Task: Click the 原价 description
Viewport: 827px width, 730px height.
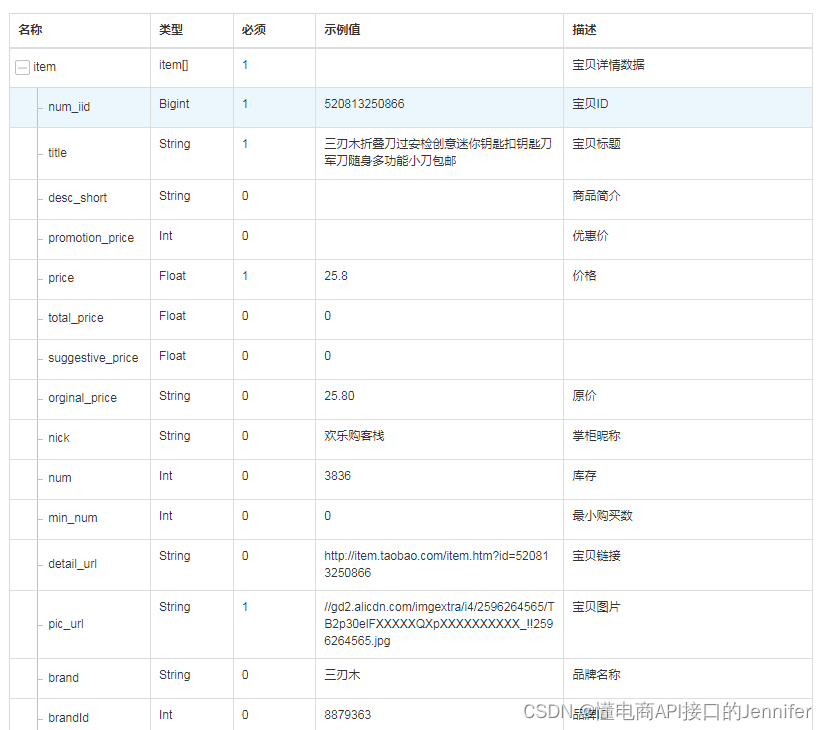Action: click(584, 396)
